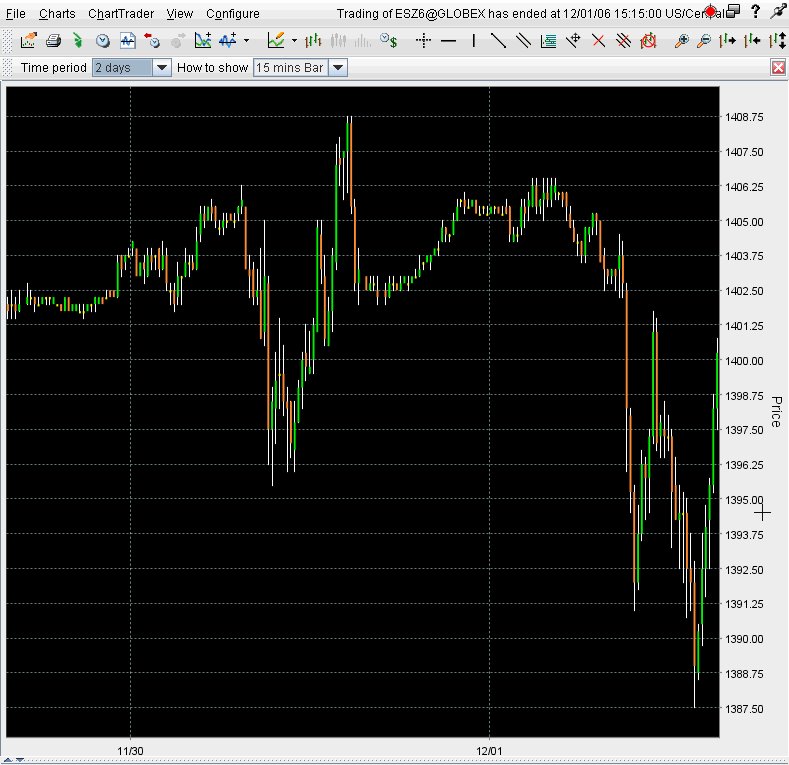
Task: Click the '15 mins Bar' combo box field
Action: click(291, 67)
